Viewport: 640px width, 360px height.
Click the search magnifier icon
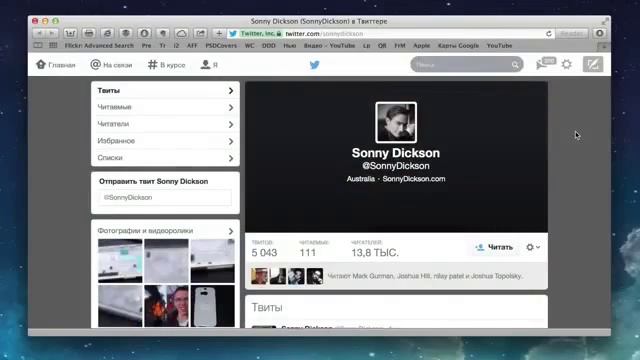(516, 64)
